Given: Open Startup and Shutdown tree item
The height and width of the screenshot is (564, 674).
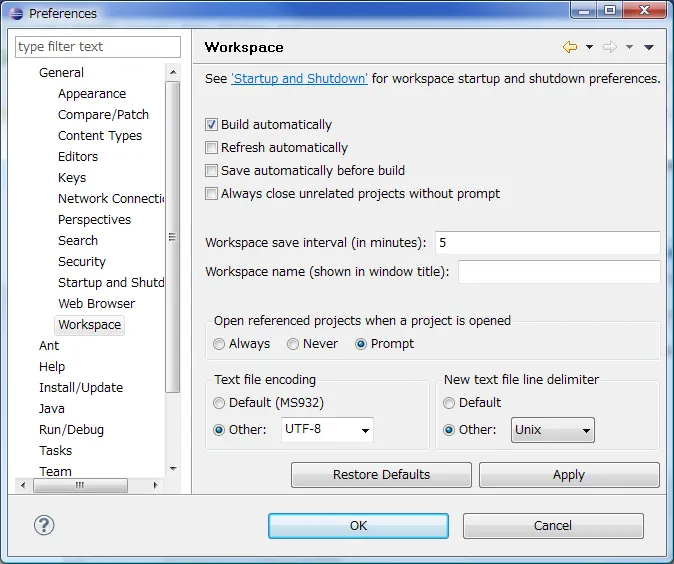Looking at the screenshot, I should [x=111, y=282].
